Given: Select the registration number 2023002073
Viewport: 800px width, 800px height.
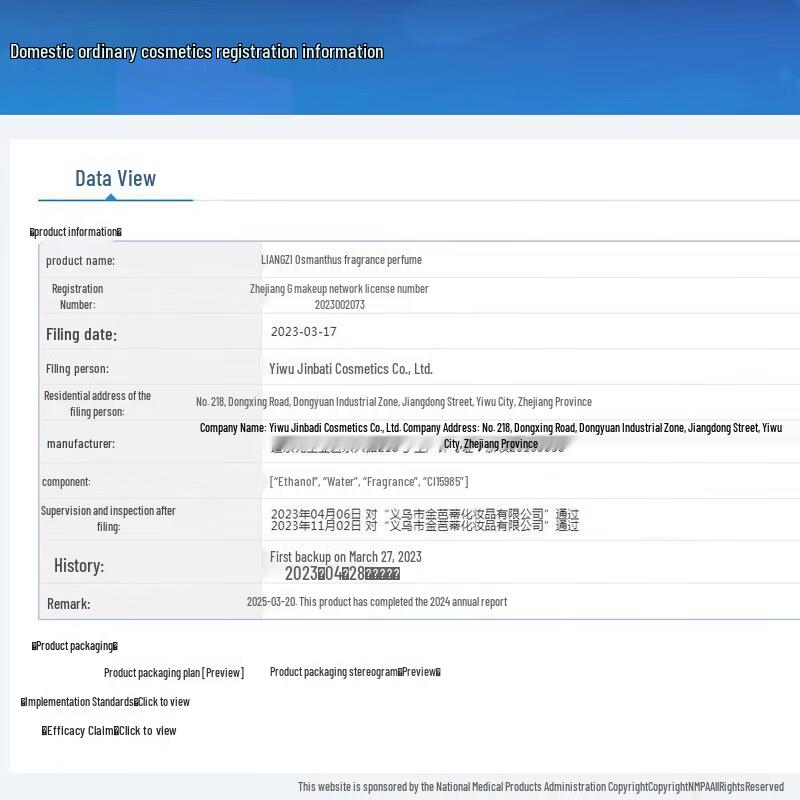Looking at the screenshot, I should pos(339,305).
